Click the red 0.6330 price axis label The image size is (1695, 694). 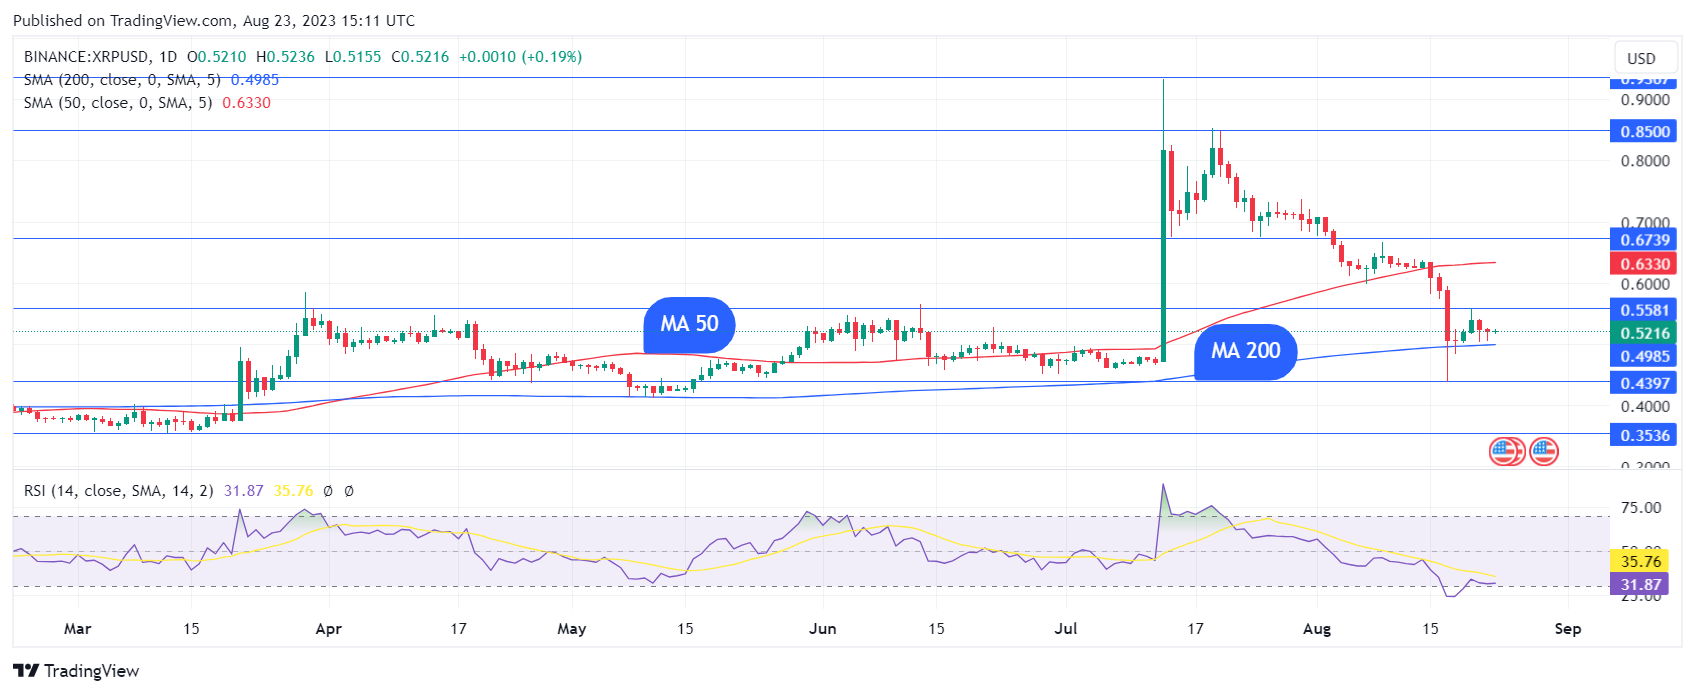point(1644,264)
